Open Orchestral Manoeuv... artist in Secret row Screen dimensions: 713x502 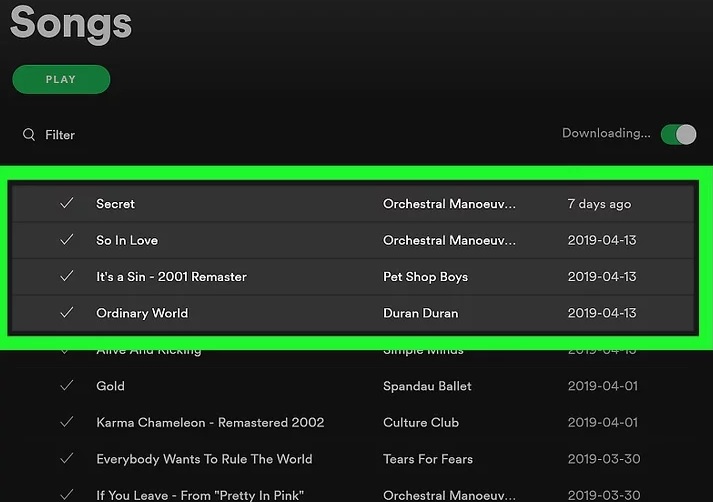coord(449,204)
